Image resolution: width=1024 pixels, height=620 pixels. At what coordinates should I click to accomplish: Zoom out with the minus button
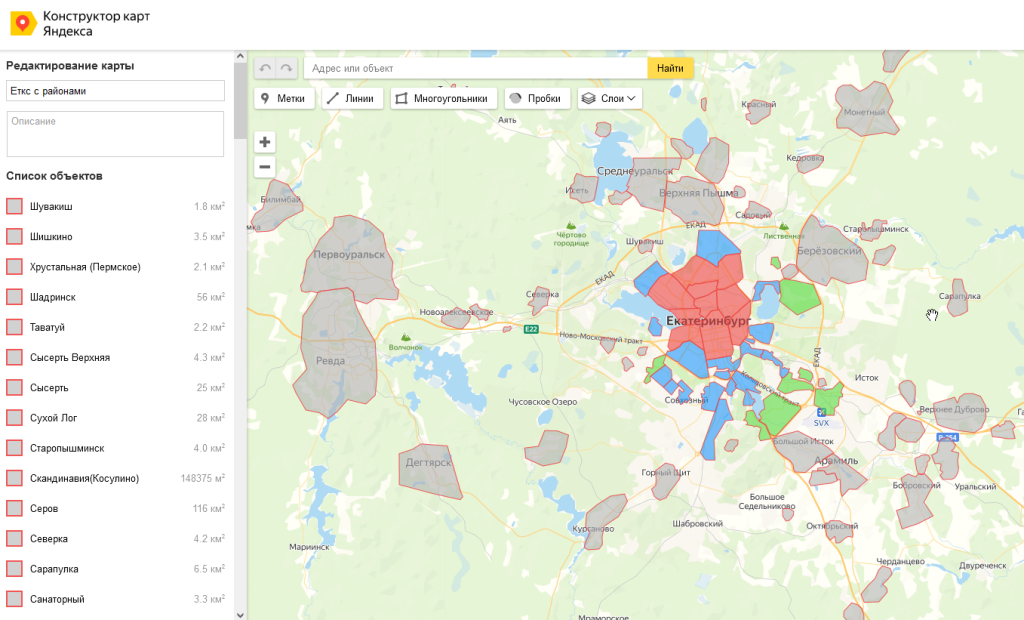[x=265, y=167]
